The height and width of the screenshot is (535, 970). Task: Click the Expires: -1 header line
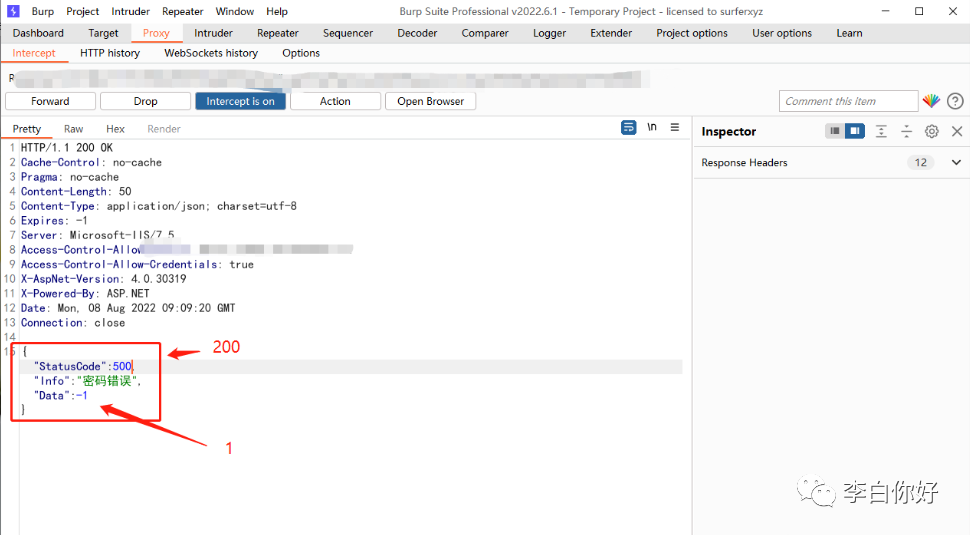click(x=54, y=220)
